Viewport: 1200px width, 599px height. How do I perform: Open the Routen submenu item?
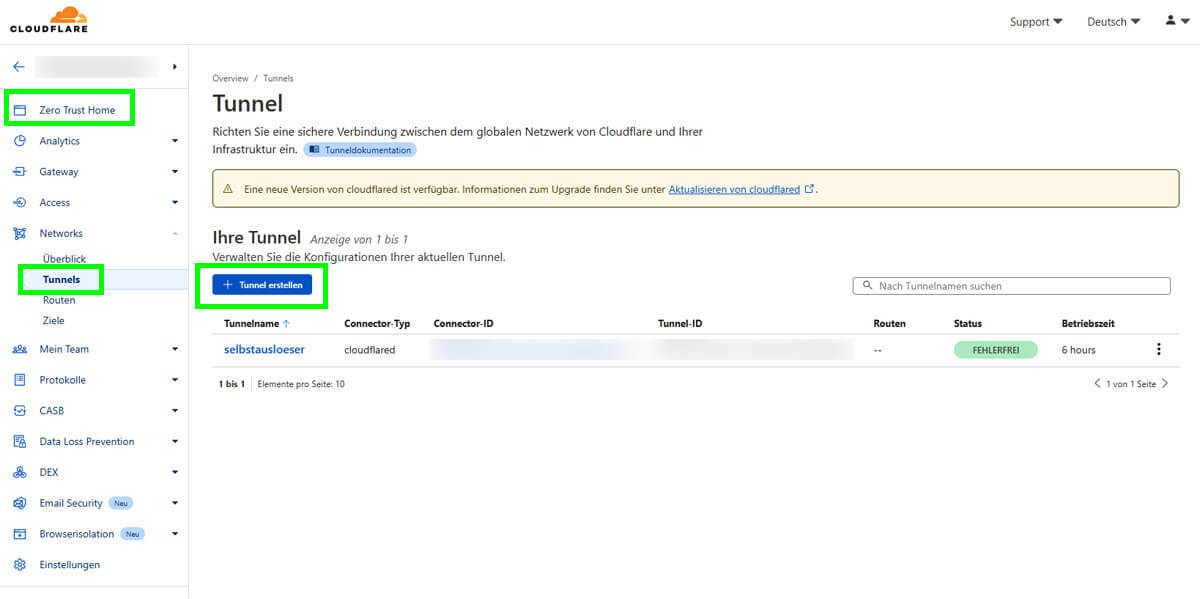coord(59,300)
